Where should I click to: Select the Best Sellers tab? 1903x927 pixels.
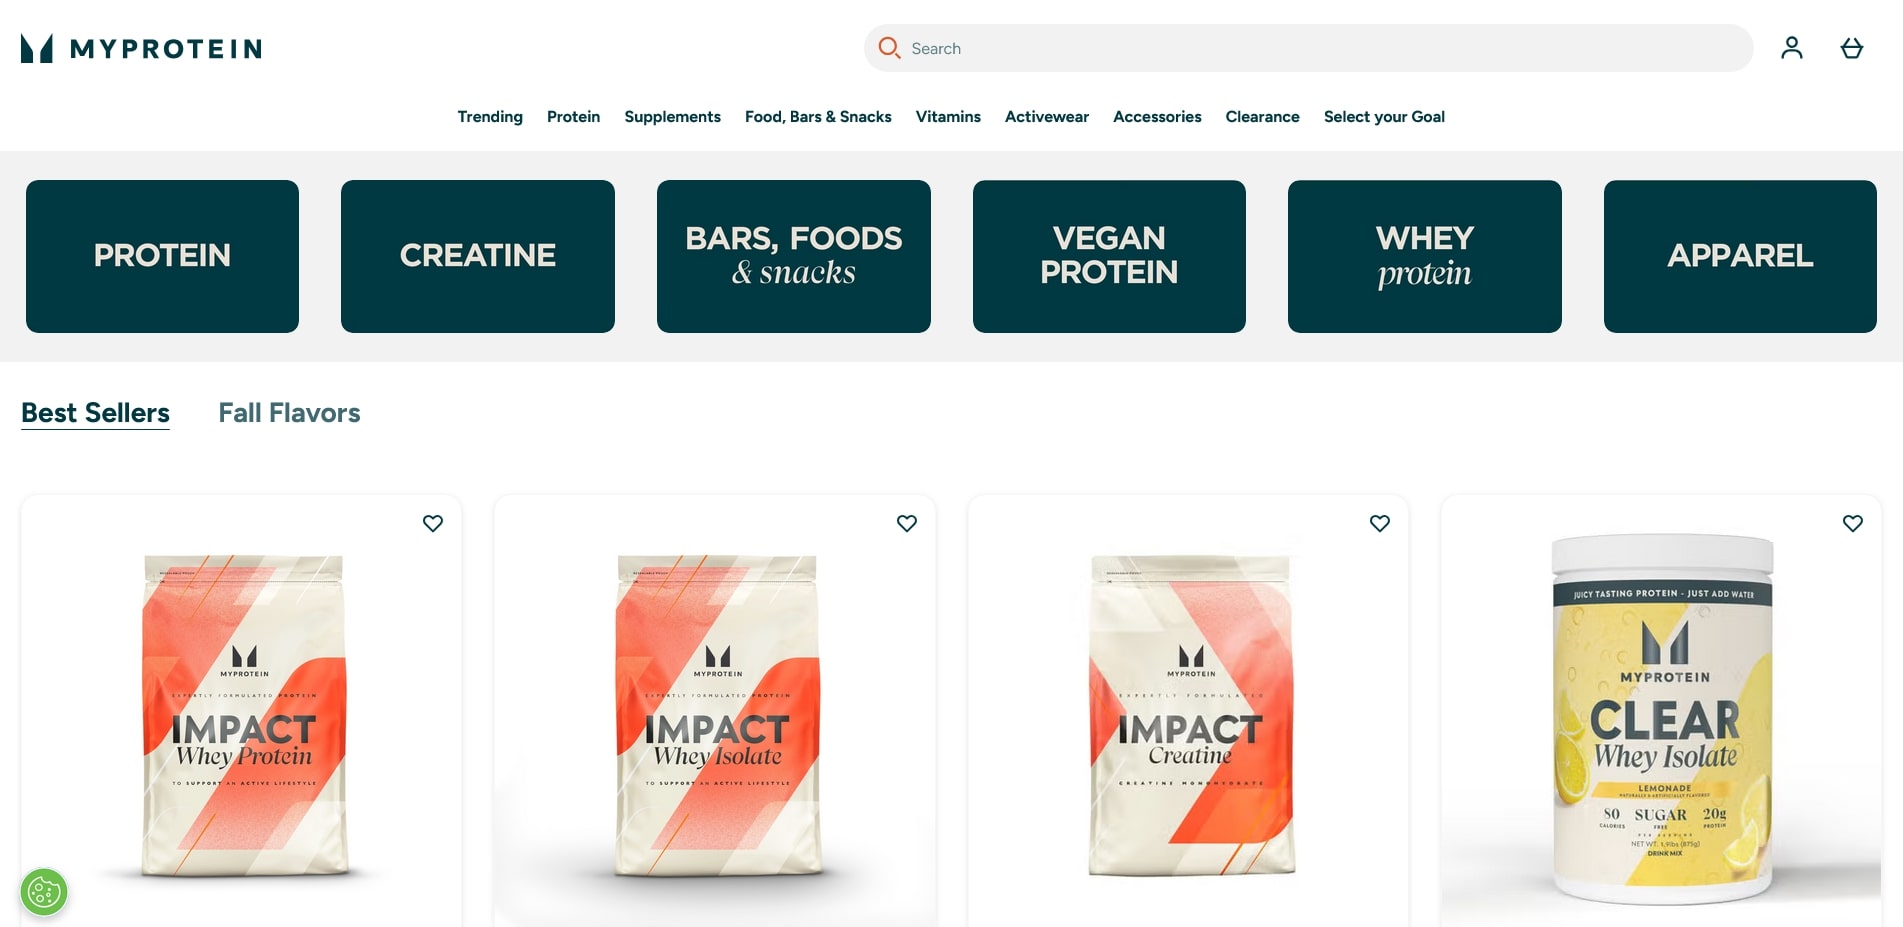[95, 413]
